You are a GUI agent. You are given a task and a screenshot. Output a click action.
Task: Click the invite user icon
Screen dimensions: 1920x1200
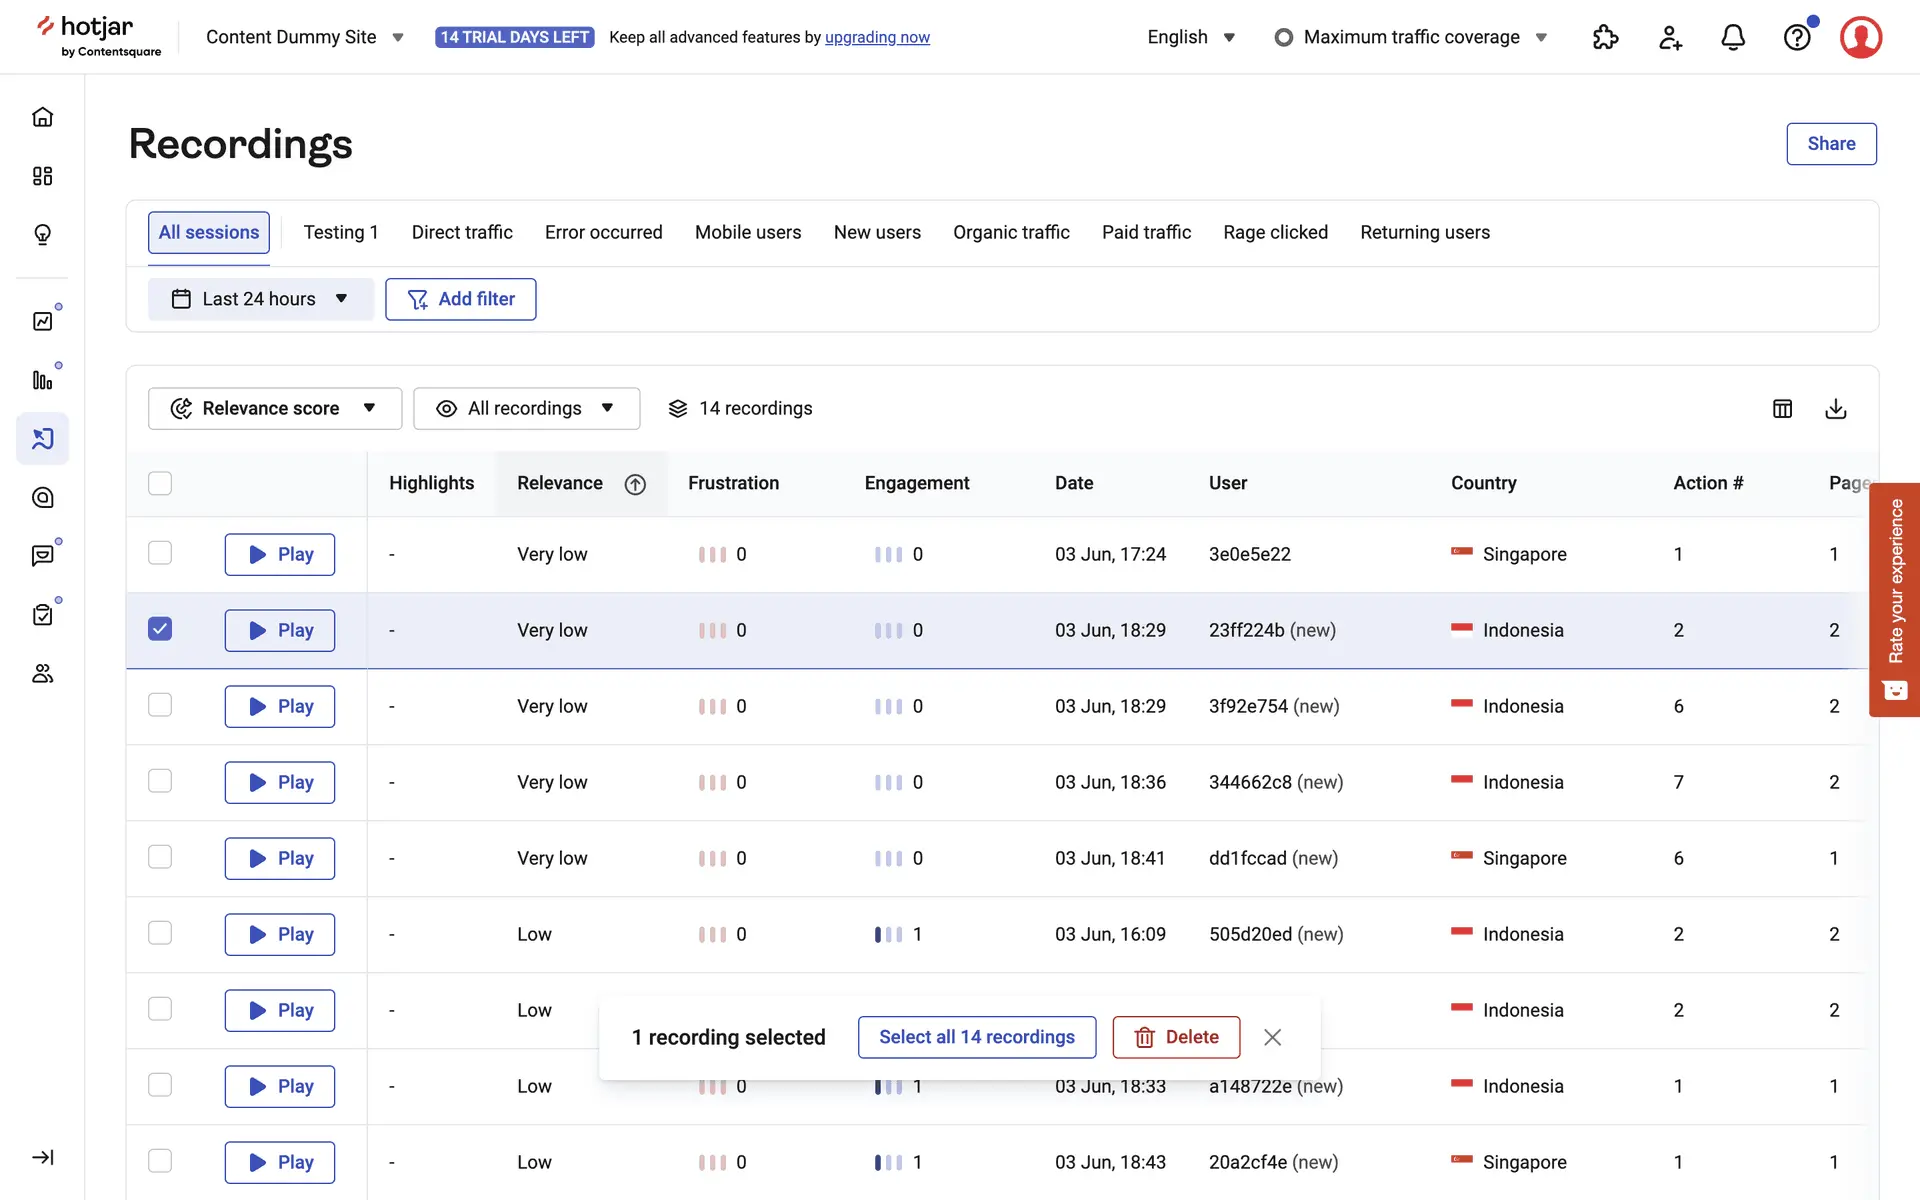1669,38
